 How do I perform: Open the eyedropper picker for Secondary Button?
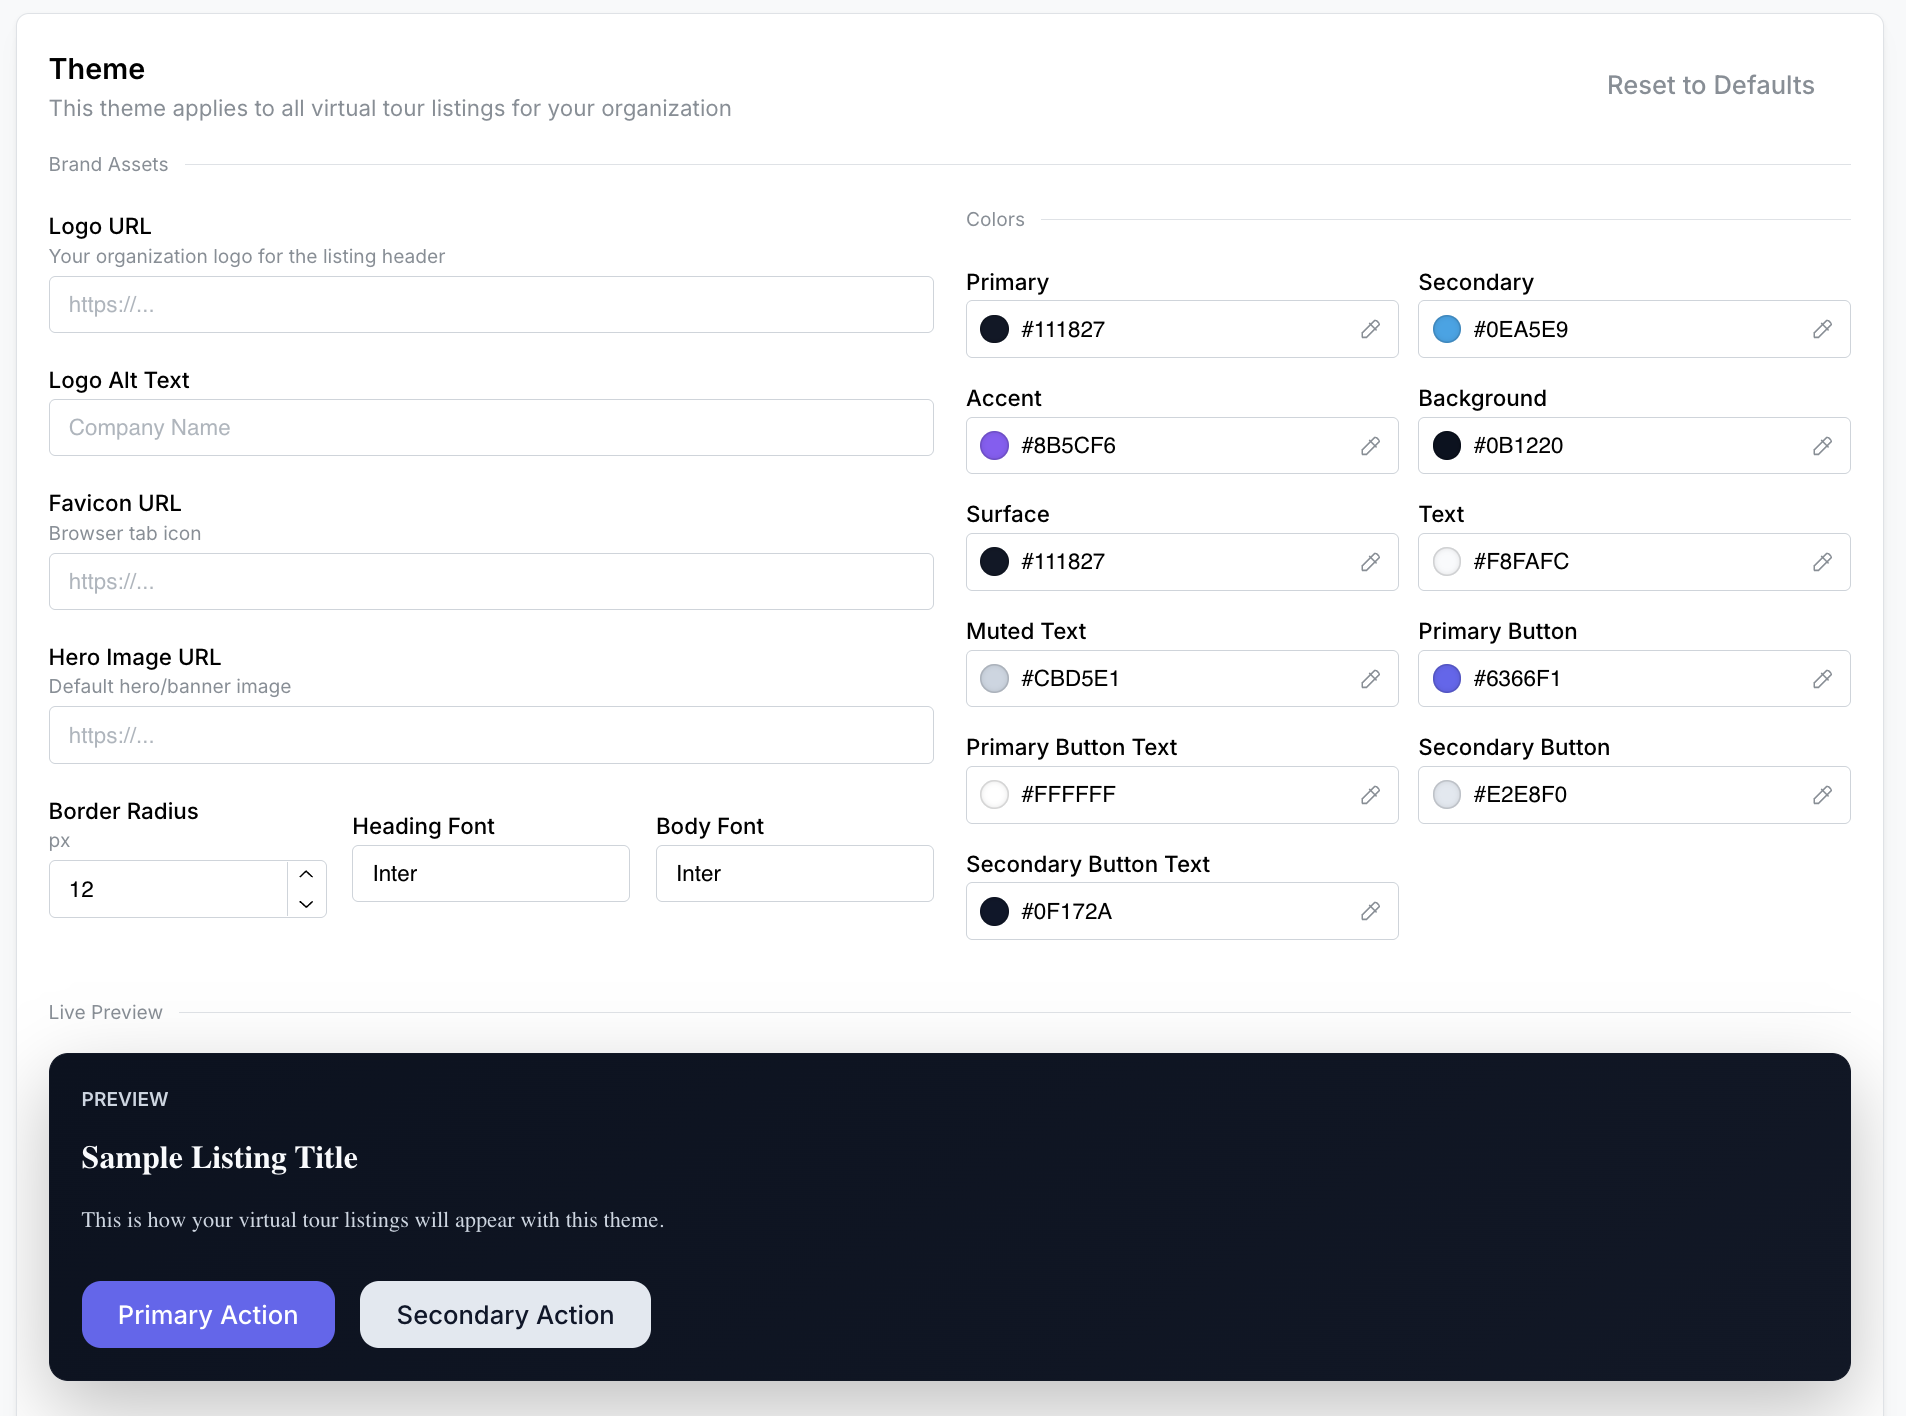(x=1822, y=795)
